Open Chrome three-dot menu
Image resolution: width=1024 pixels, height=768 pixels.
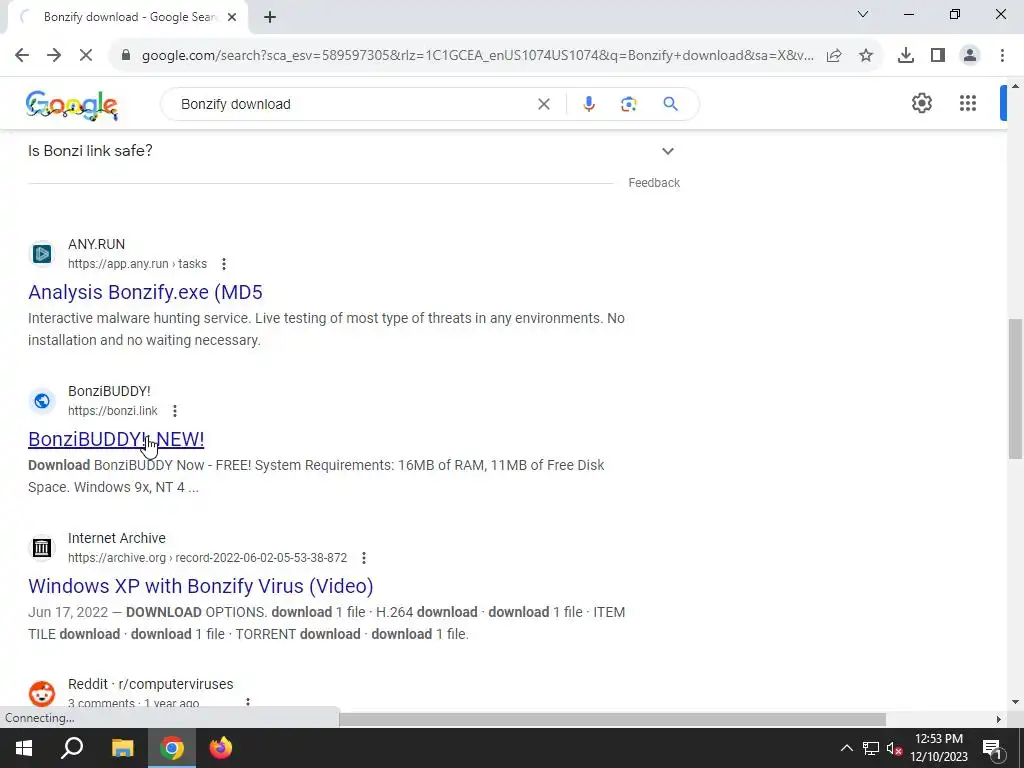(1002, 56)
